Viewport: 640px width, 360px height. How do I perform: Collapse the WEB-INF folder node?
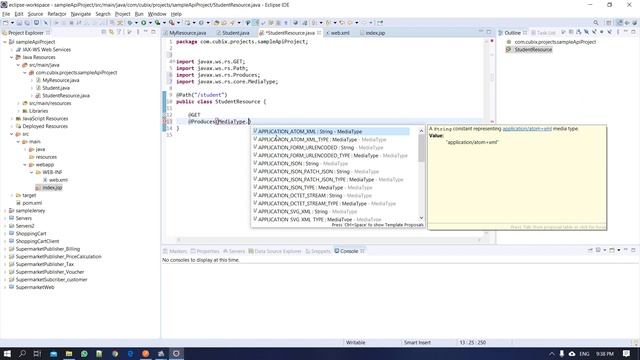[31, 173]
